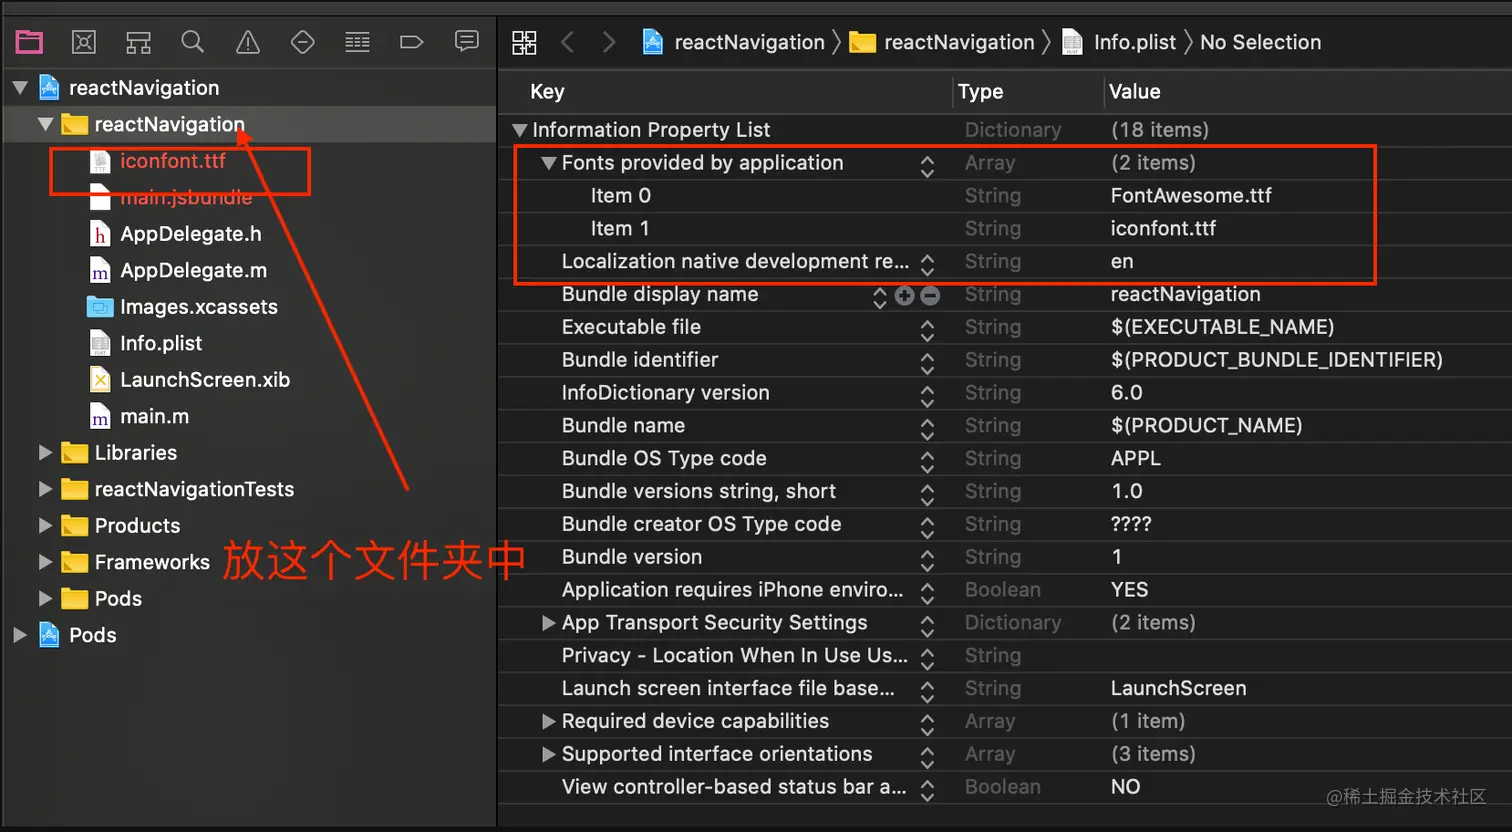
Task: Open the Breakpoint navigator
Action: (x=411, y=42)
